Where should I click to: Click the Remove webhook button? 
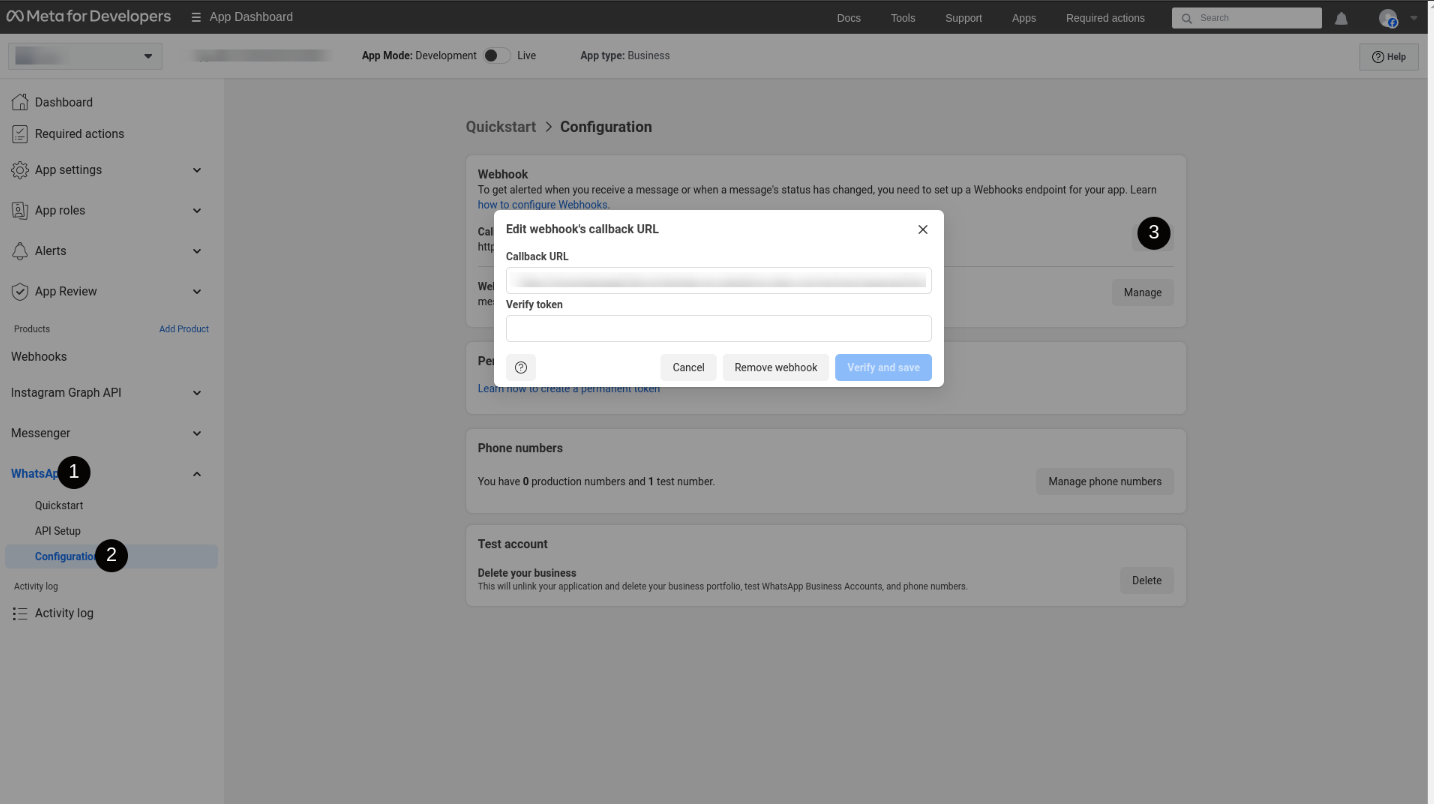pyautogui.click(x=776, y=367)
